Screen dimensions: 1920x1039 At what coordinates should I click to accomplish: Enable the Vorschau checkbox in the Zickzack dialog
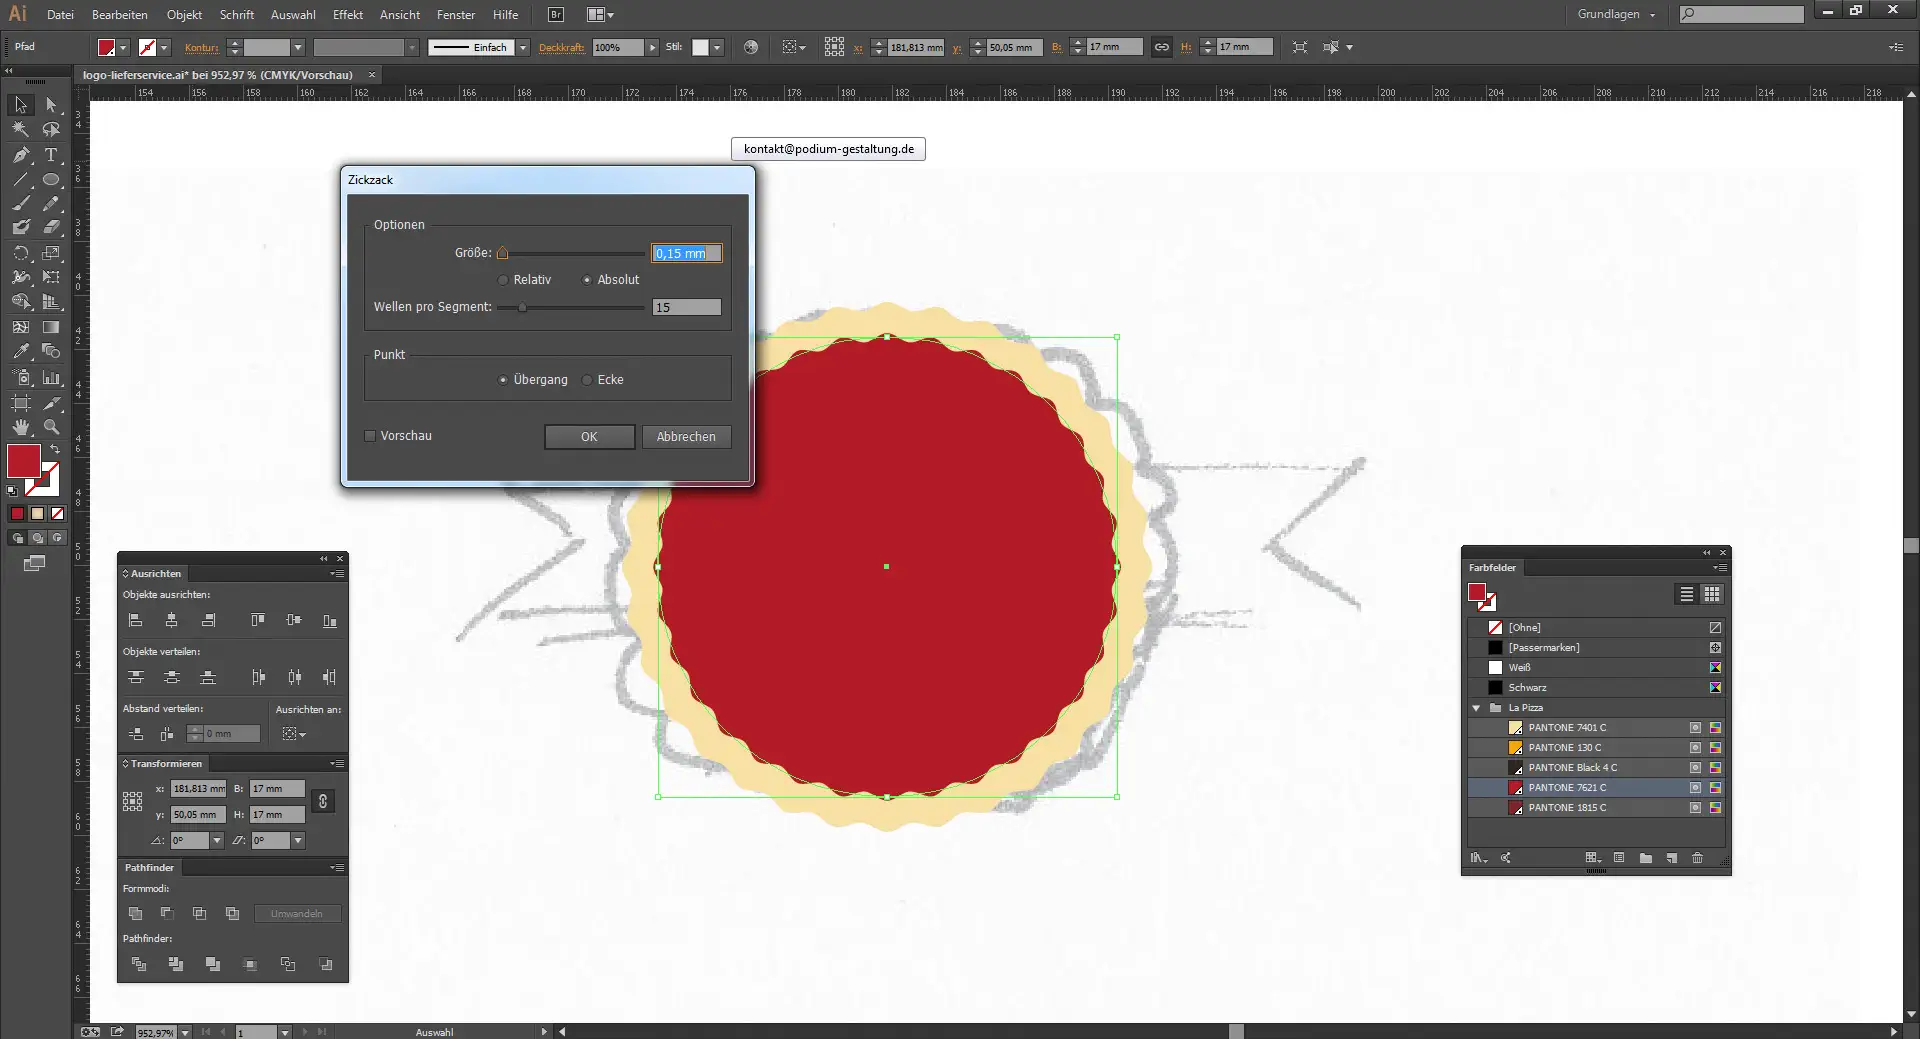click(369, 436)
